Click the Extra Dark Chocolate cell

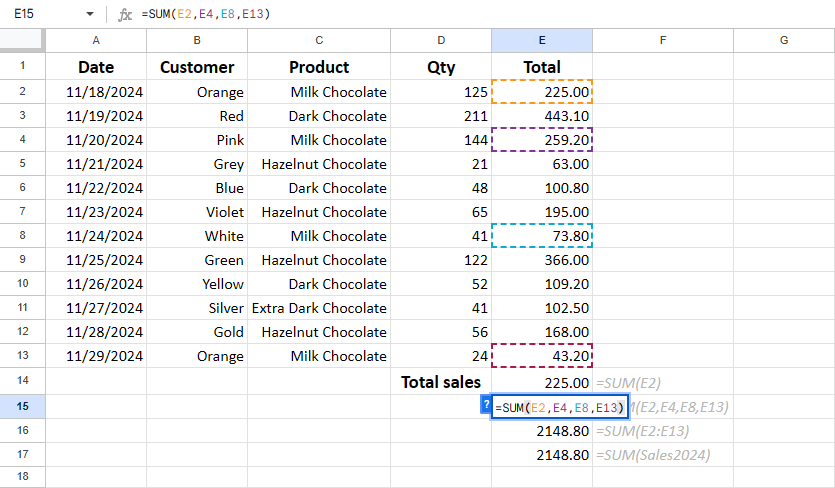point(319,308)
